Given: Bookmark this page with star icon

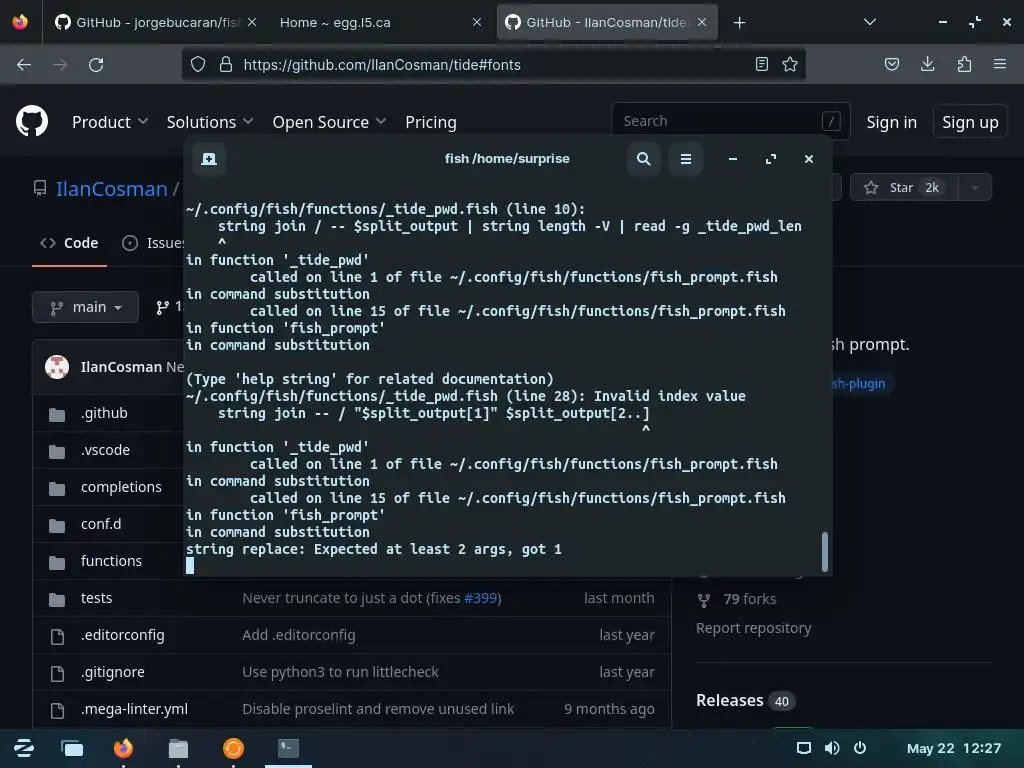Looking at the screenshot, I should click(x=790, y=64).
